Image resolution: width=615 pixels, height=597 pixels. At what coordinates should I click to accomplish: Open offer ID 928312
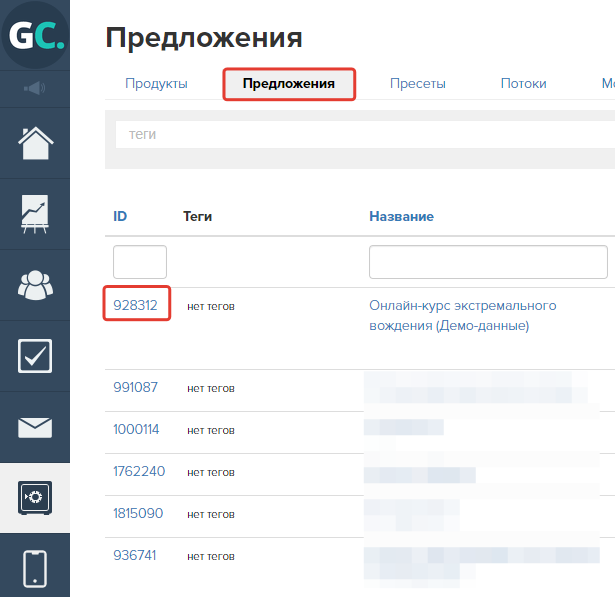pos(135,305)
